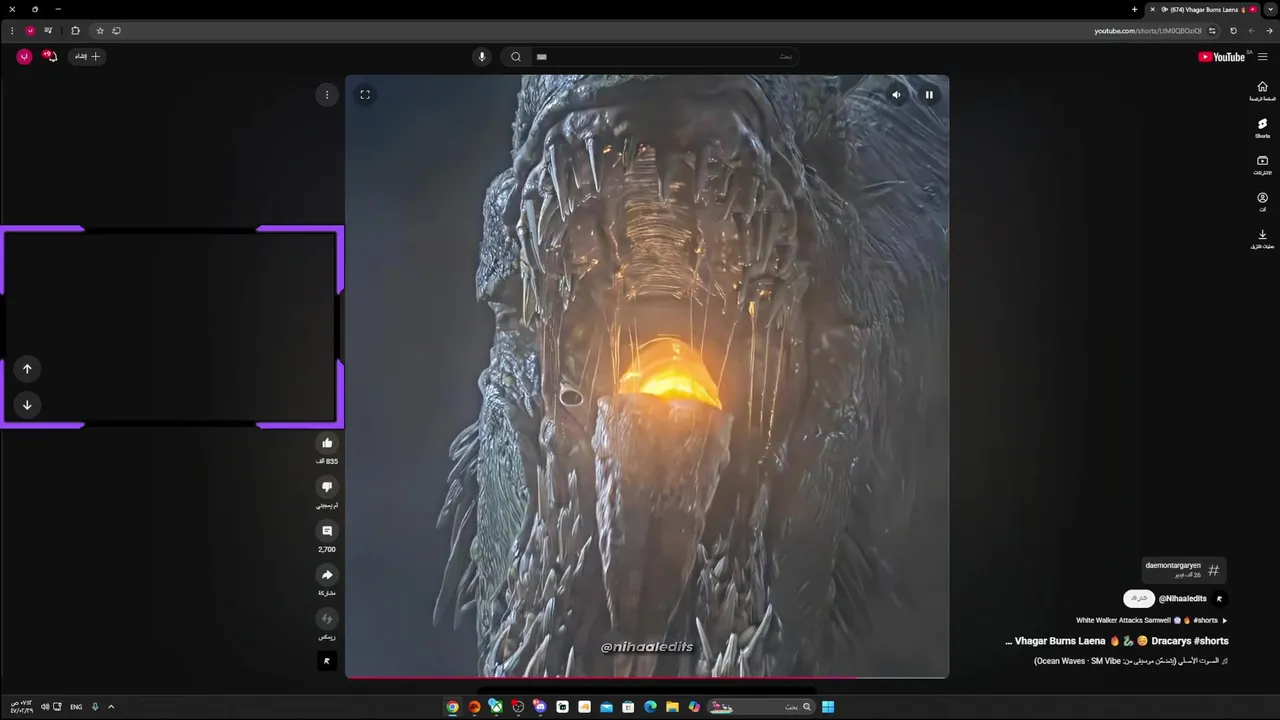This screenshot has width=1280, height=720.
Task: Start voice search with the microphone
Action: click(x=482, y=57)
